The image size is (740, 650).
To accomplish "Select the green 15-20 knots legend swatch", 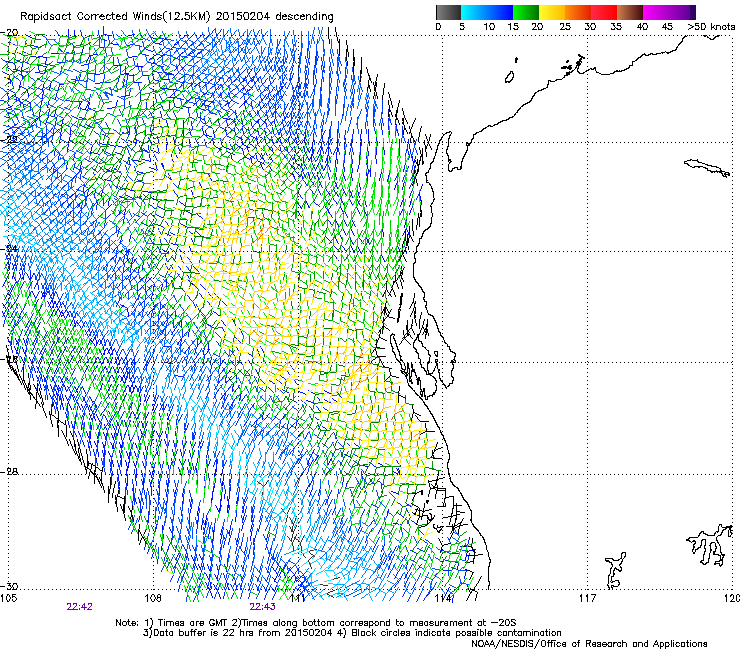I will tap(526, 12).
